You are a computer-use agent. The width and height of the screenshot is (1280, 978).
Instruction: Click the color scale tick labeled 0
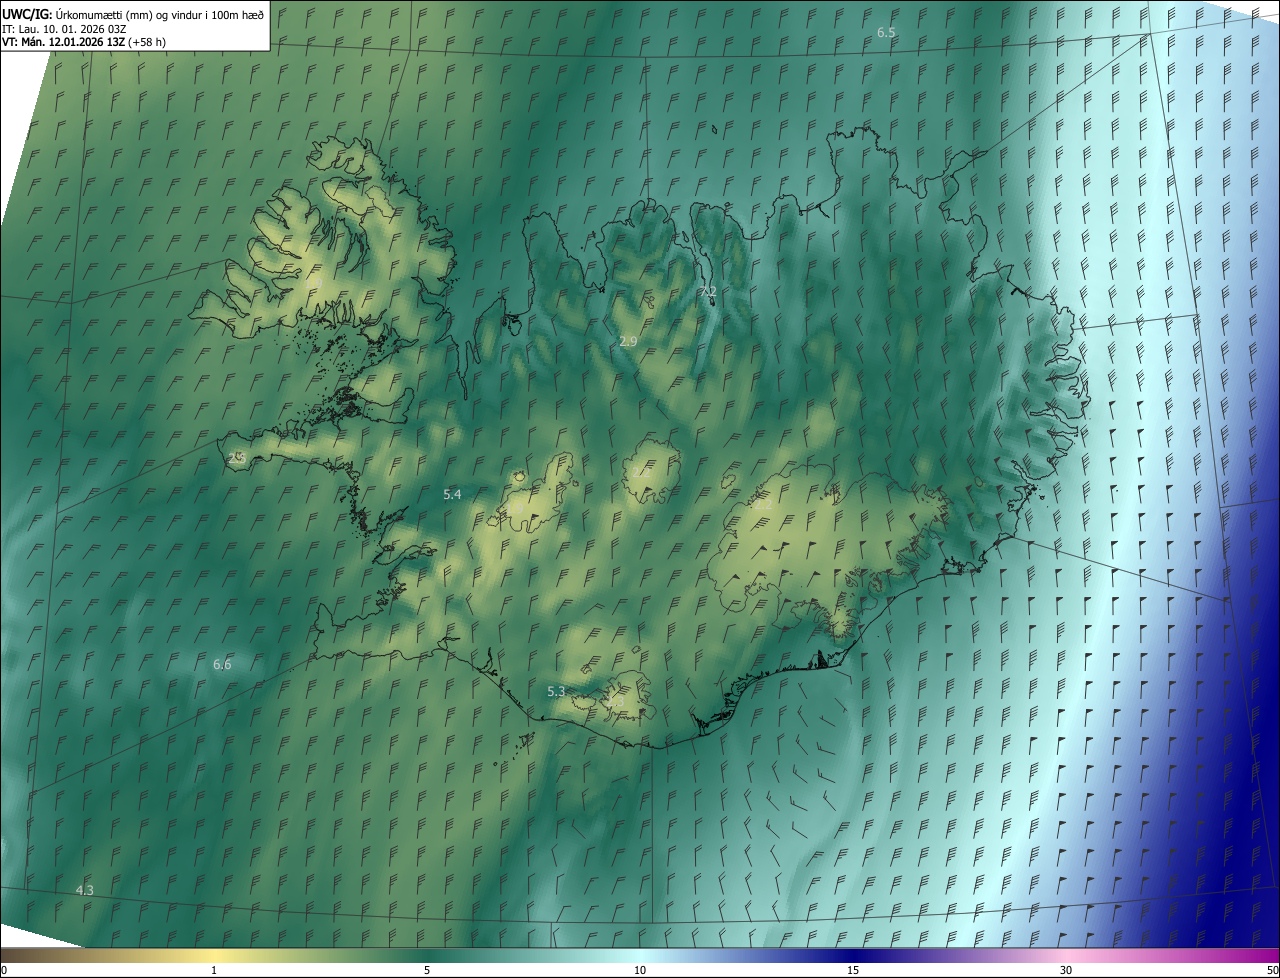(4, 970)
